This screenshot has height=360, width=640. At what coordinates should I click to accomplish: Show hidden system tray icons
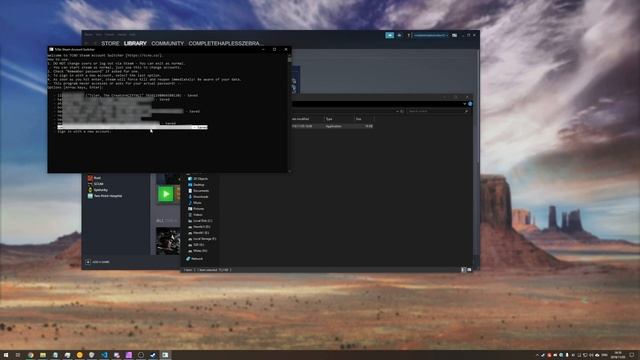(537, 355)
